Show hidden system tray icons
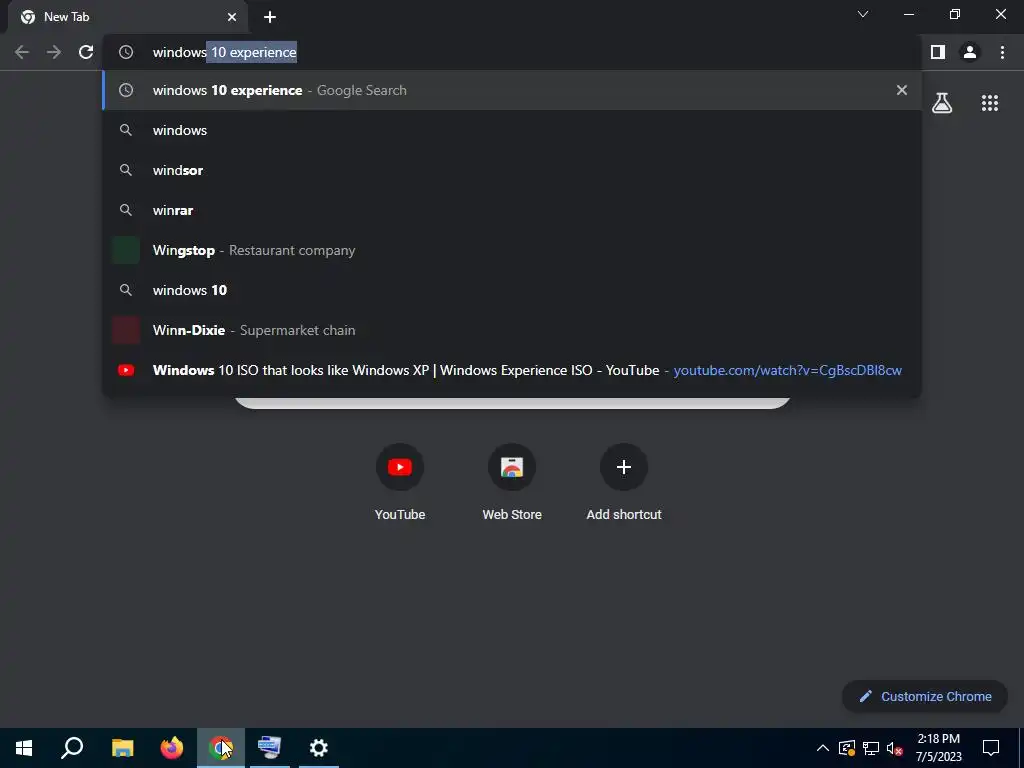The width and height of the screenshot is (1024, 768). coord(823,748)
